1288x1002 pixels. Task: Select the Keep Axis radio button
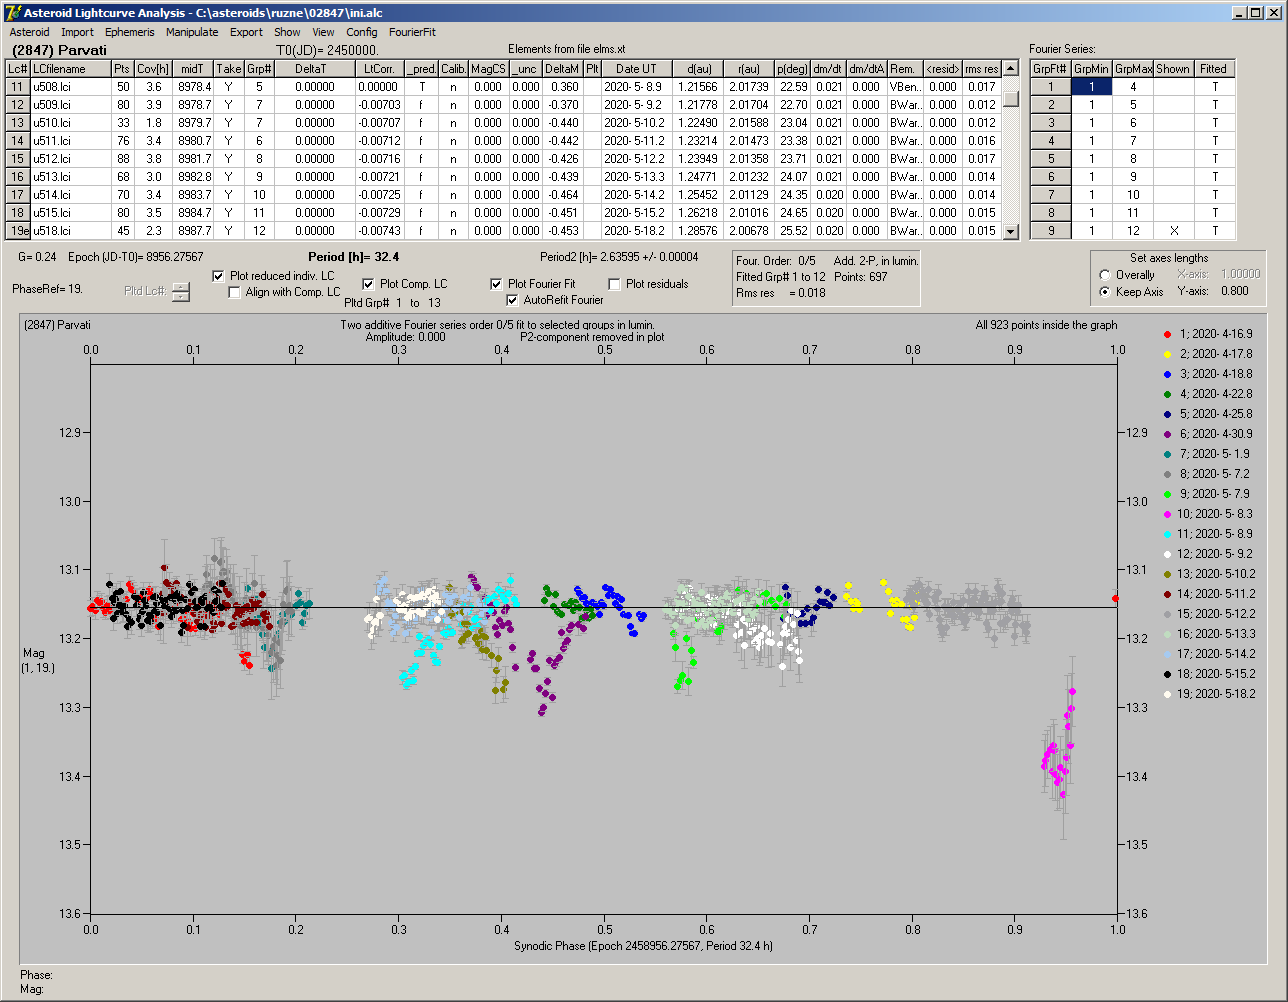pyautogui.click(x=1104, y=292)
